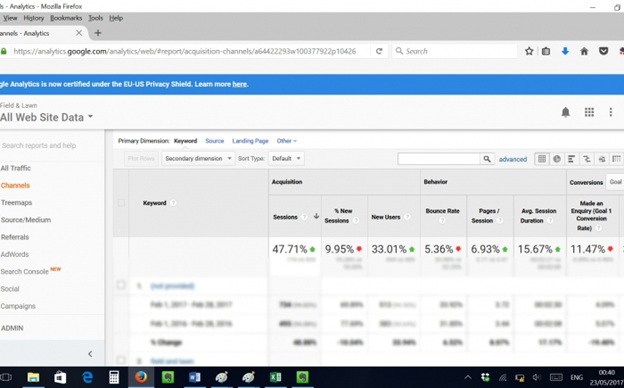This screenshot has height=388, width=624.
Task: Bookmark this page with the star icon
Action: pos(529,51)
